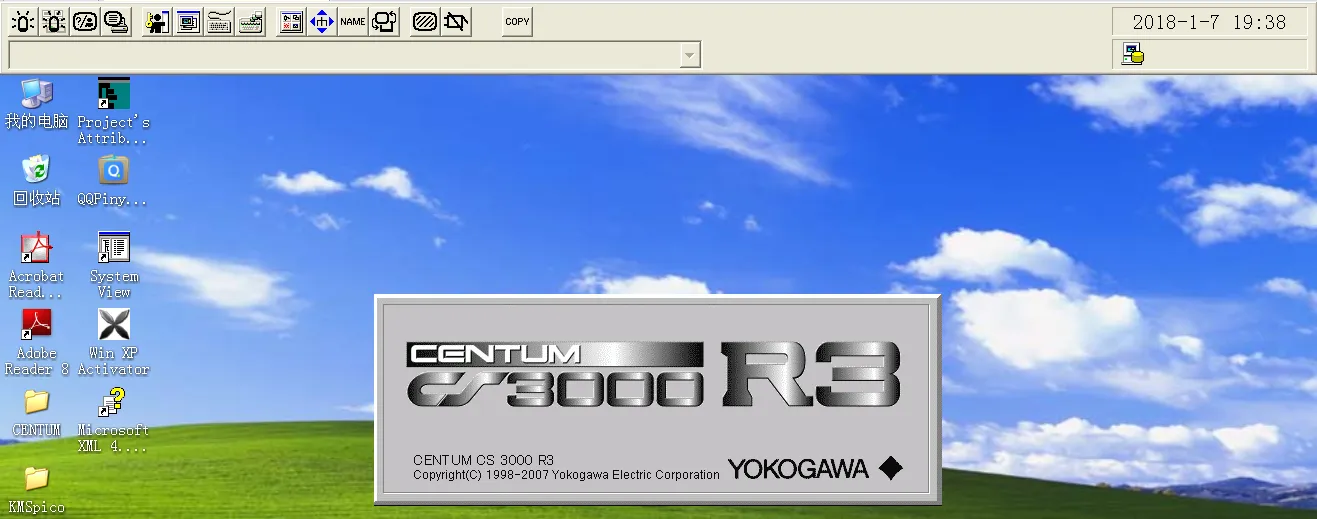The height and width of the screenshot is (519, 1317).
Task: Select the CENTUM folder icon
Action: (36, 413)
